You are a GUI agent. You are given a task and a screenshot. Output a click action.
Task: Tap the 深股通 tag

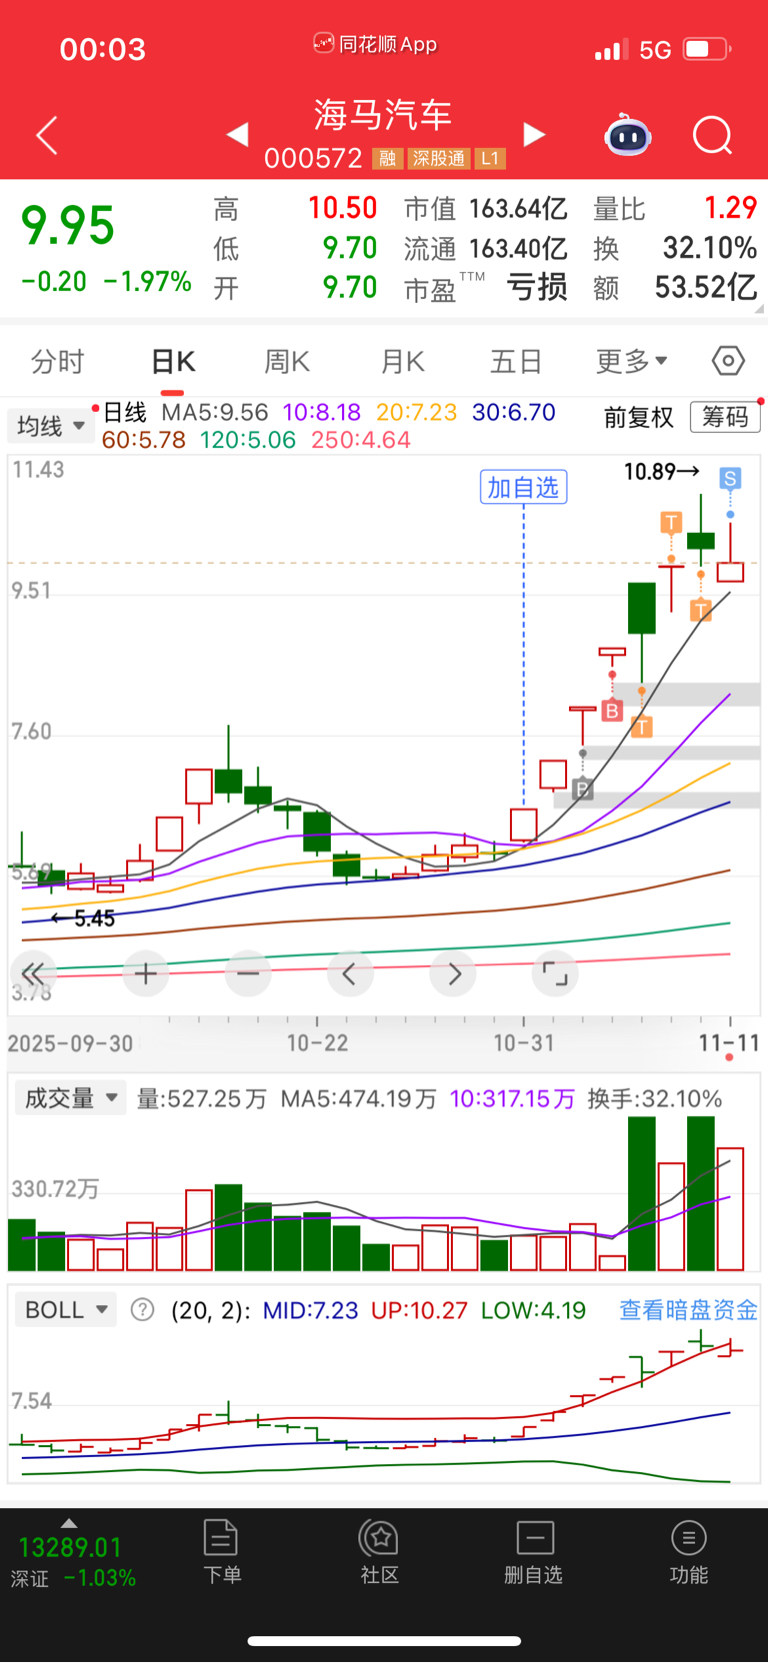point(438,158)
